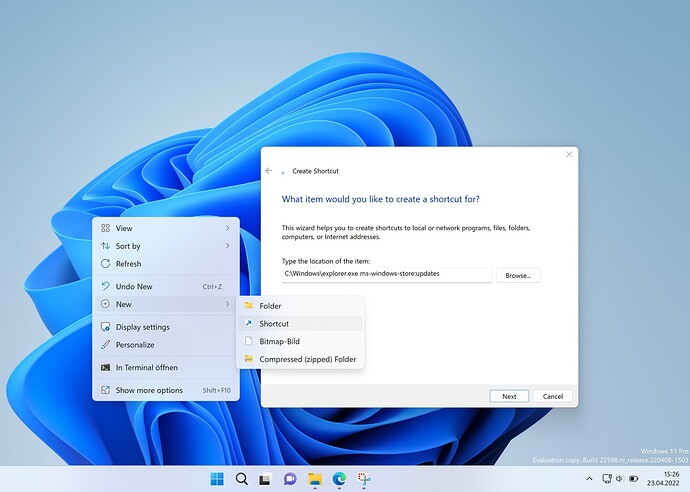Screen dimensions: 690x492
Task: Choose Shortcut in the New submenu
Action: [x=274, y=324]
